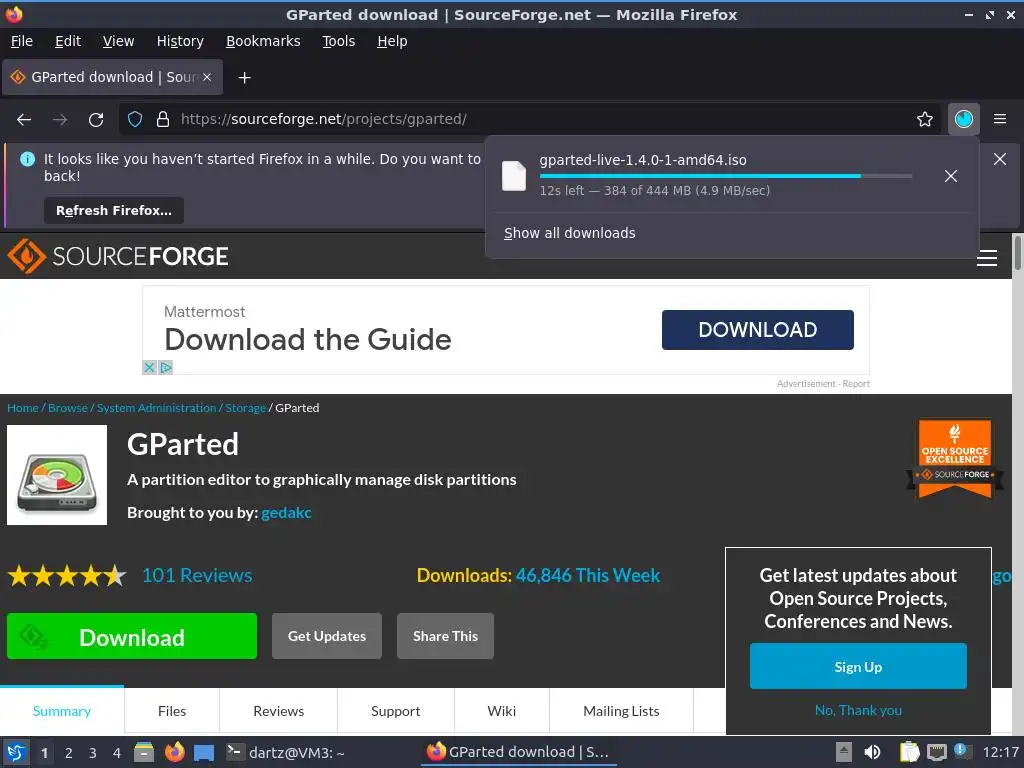The image size is (1024, 768).
Task: Open the History menu
Action: click(180, 41)
